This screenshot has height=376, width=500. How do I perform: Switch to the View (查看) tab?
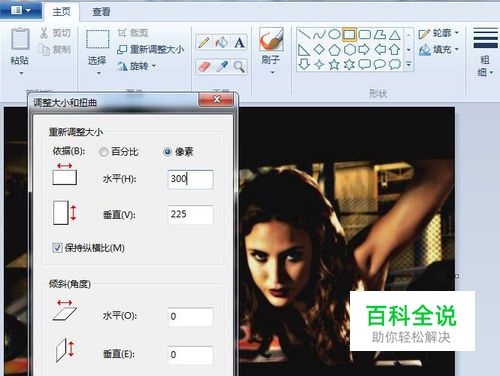point(101,12)
